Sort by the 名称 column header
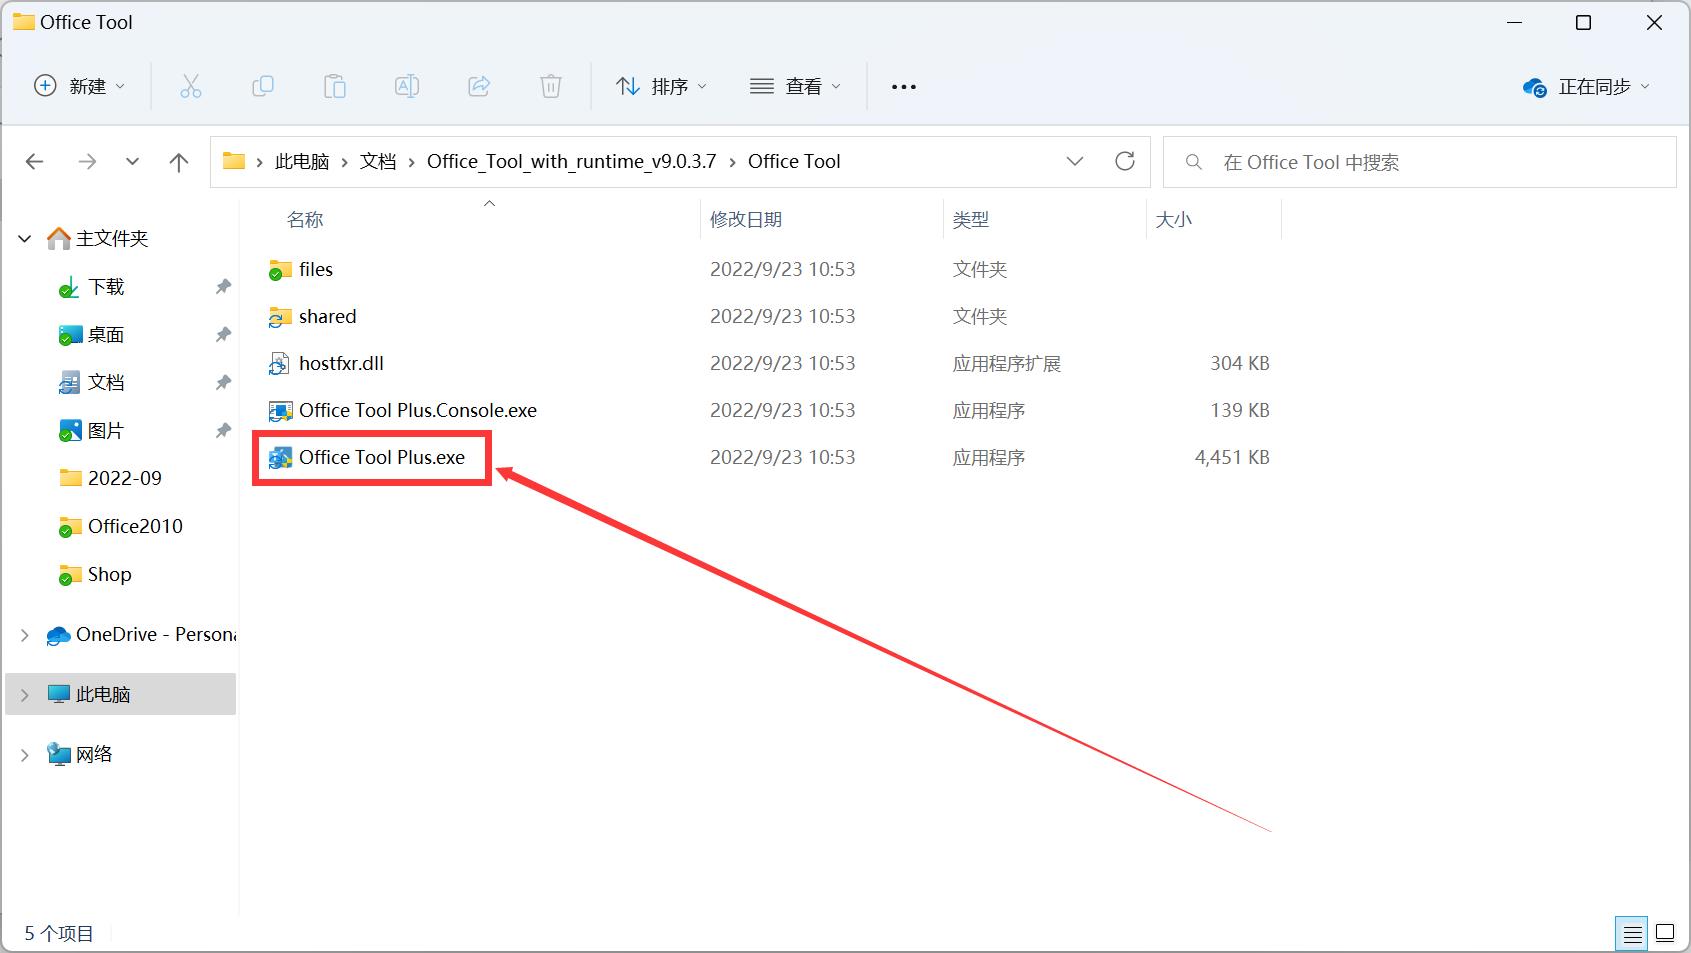 tap(305, 220)
